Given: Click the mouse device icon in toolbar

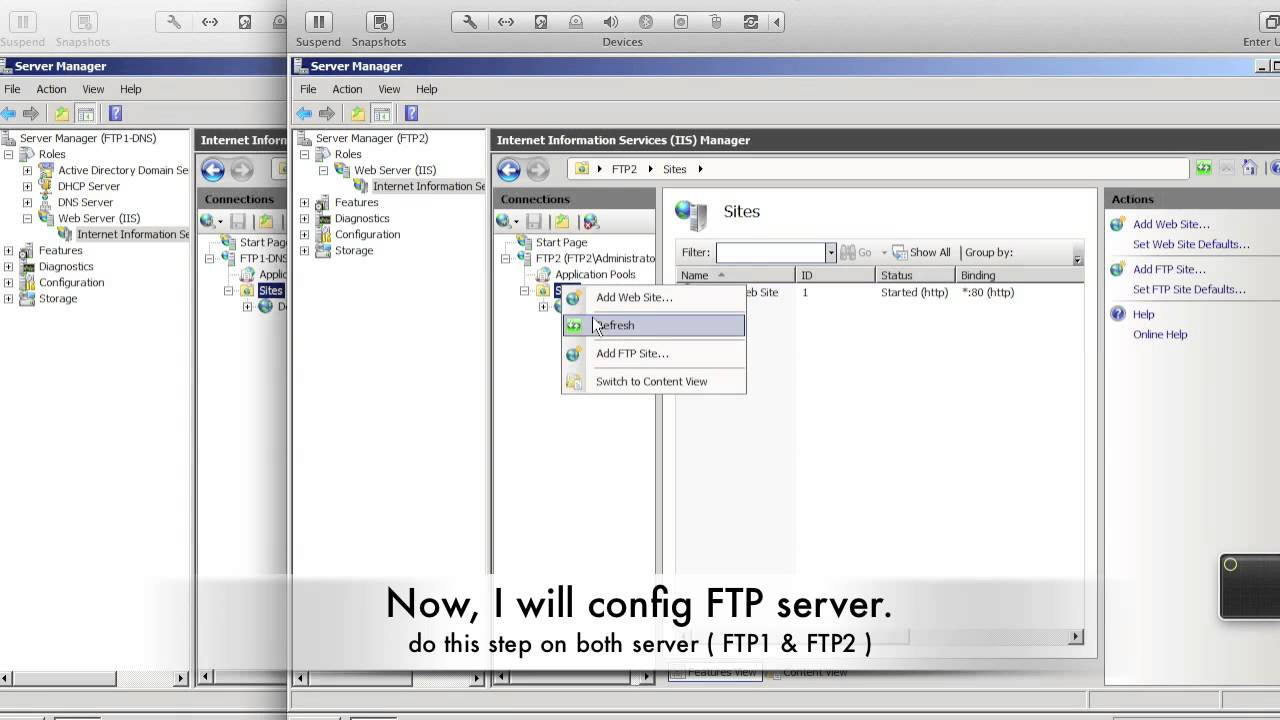Looking at the screenshot, I should (x=715, y=22).
